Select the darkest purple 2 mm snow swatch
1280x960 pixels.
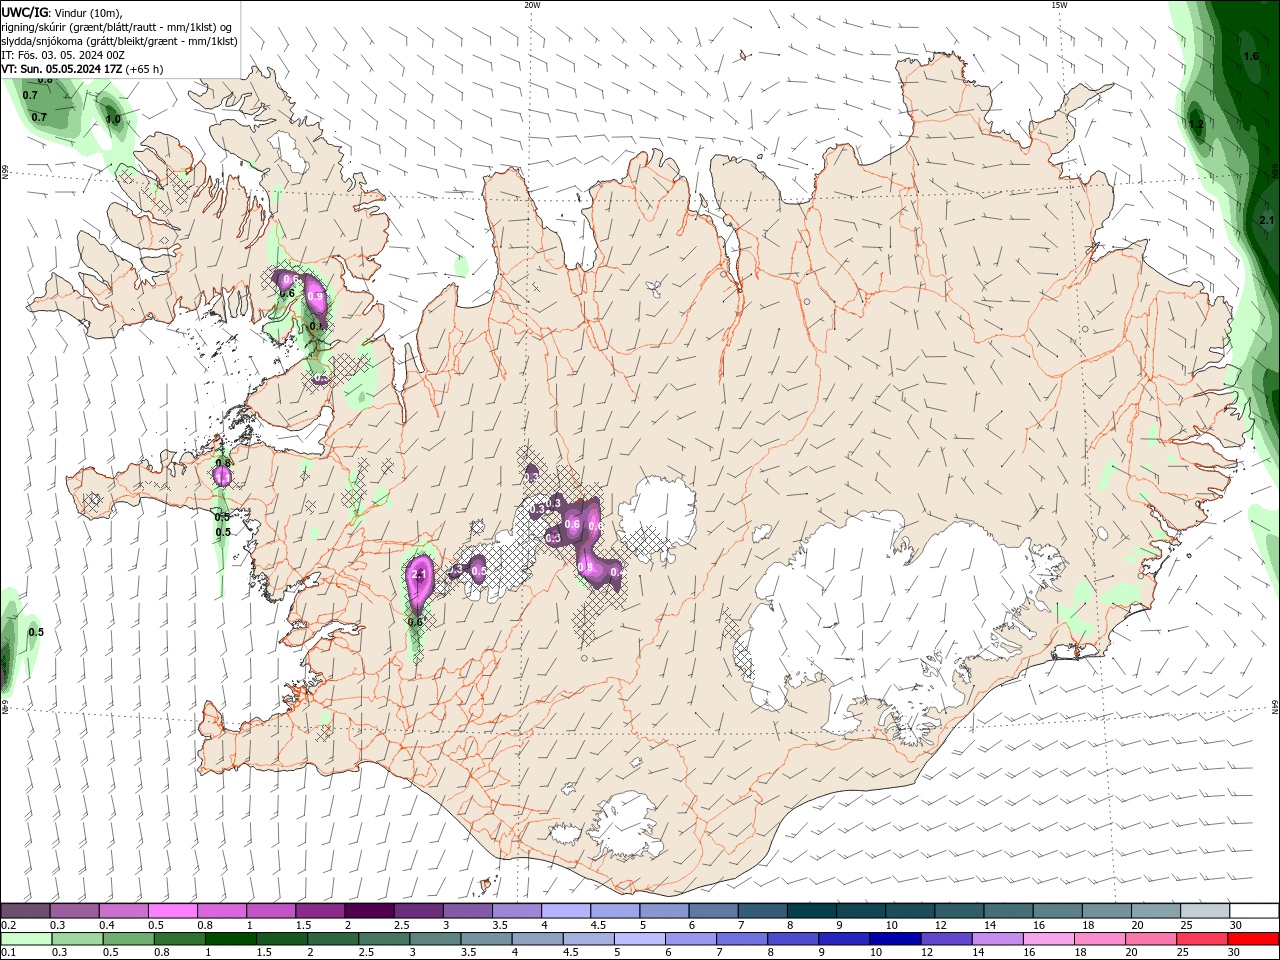point(369,911)
